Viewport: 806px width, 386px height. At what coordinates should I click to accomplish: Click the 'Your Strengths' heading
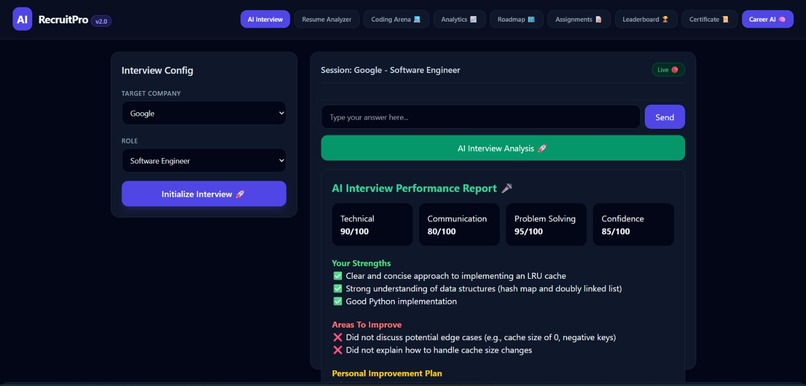coord(361,263)
